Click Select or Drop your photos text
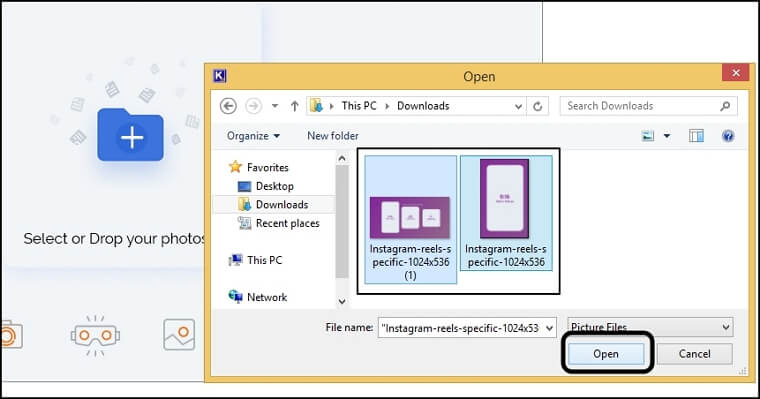The image size is (760, 399). tap(114, 239)
